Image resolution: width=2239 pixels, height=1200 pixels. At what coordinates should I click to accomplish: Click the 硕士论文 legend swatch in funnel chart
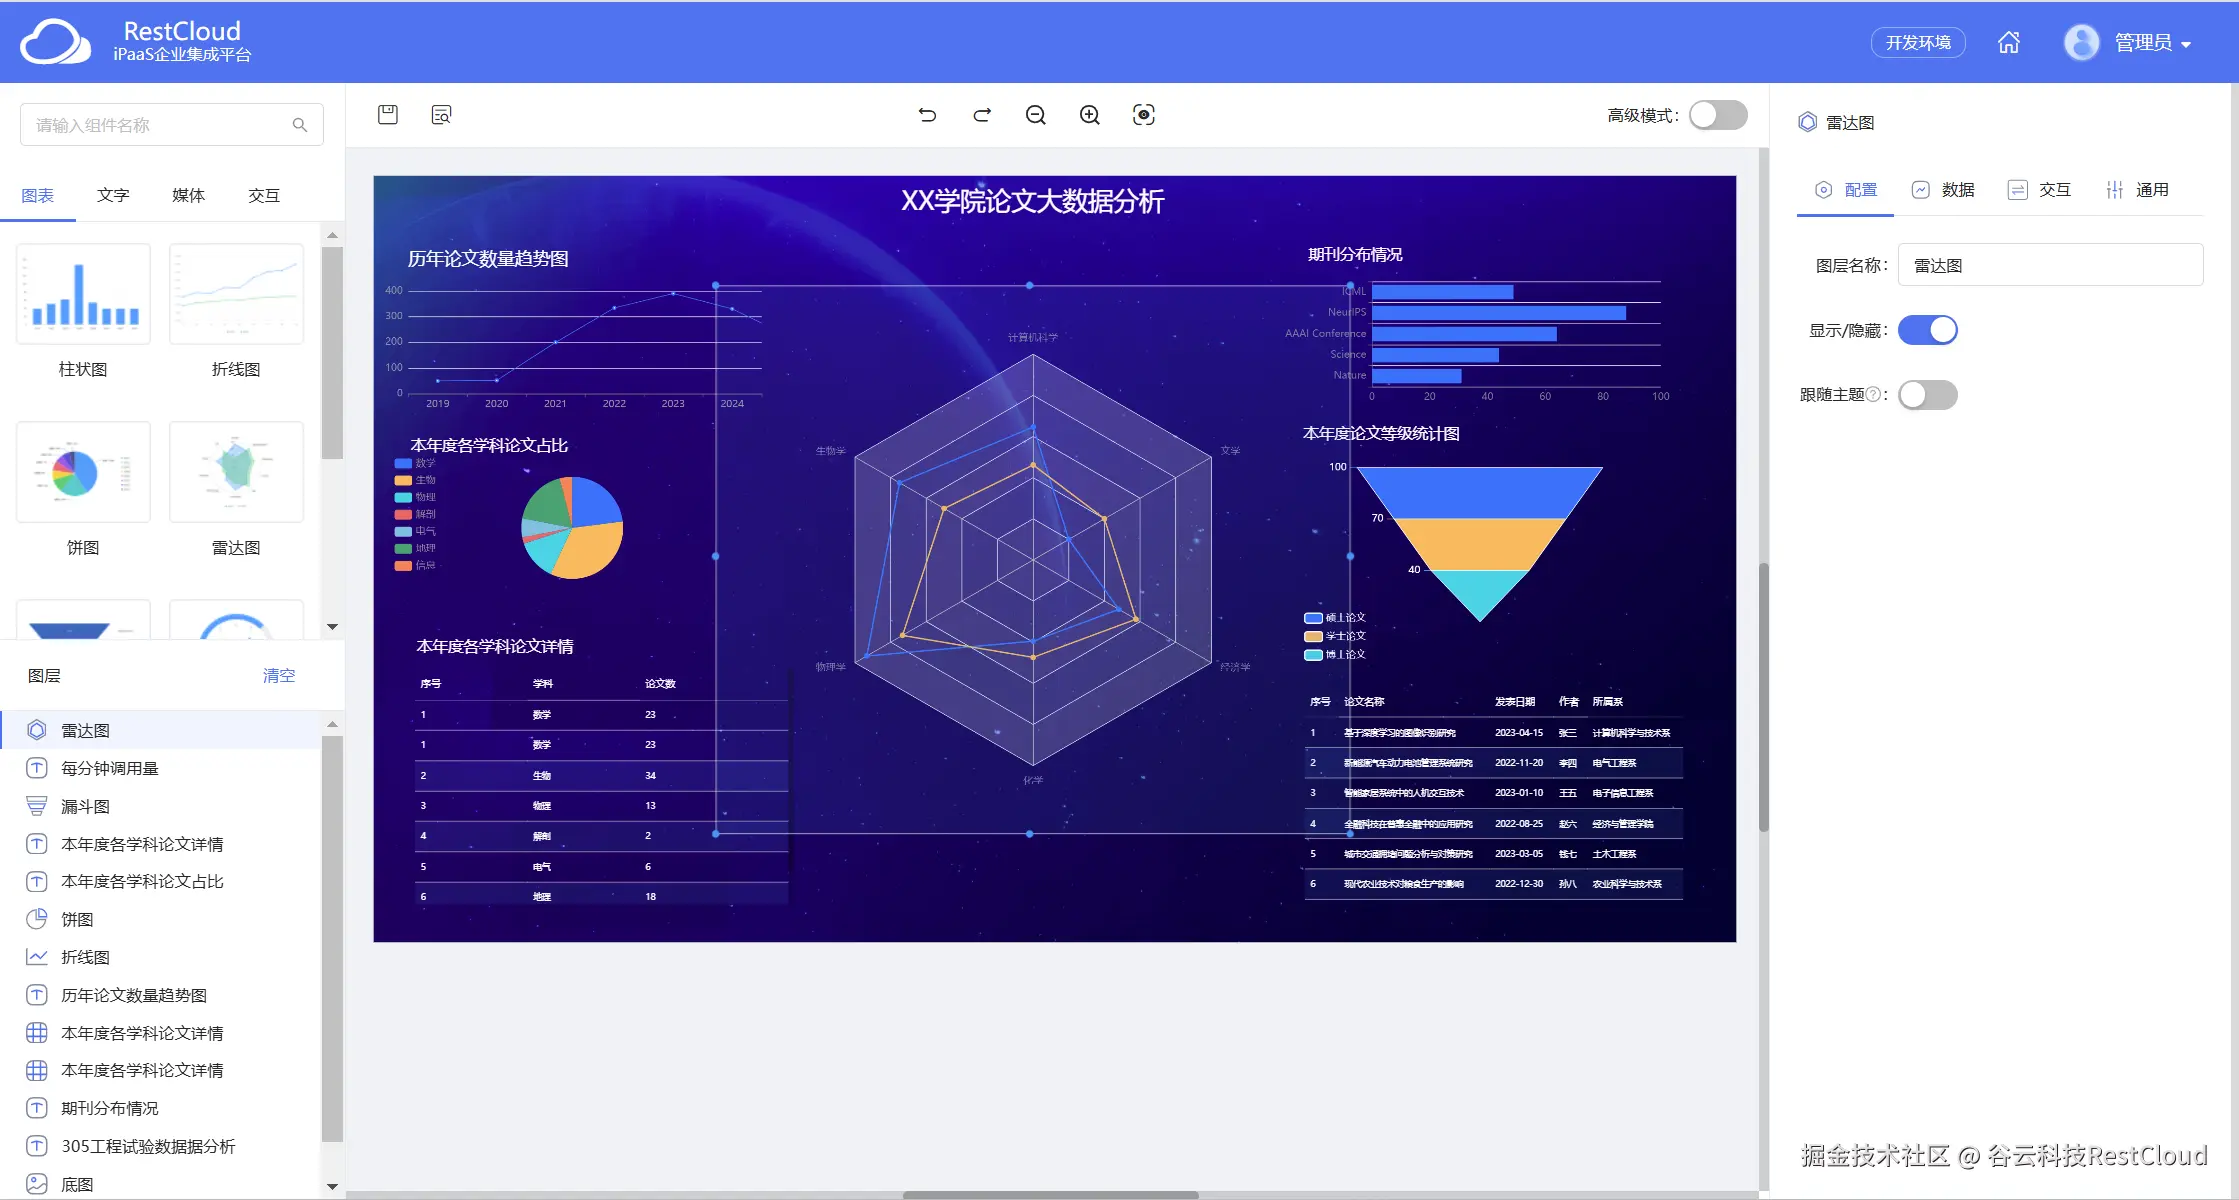pos(1313,618)
